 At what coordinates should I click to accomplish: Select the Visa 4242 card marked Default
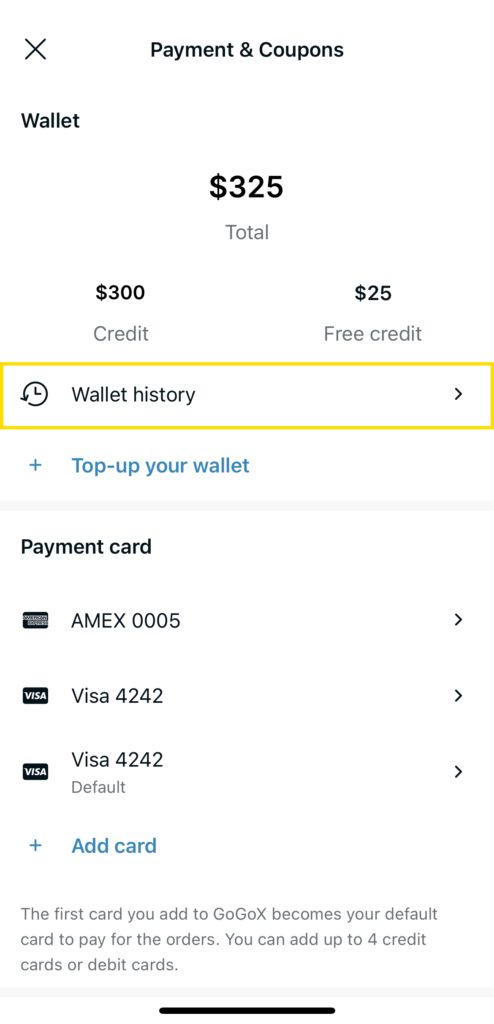pyautogui.click(x=247, y=772)
